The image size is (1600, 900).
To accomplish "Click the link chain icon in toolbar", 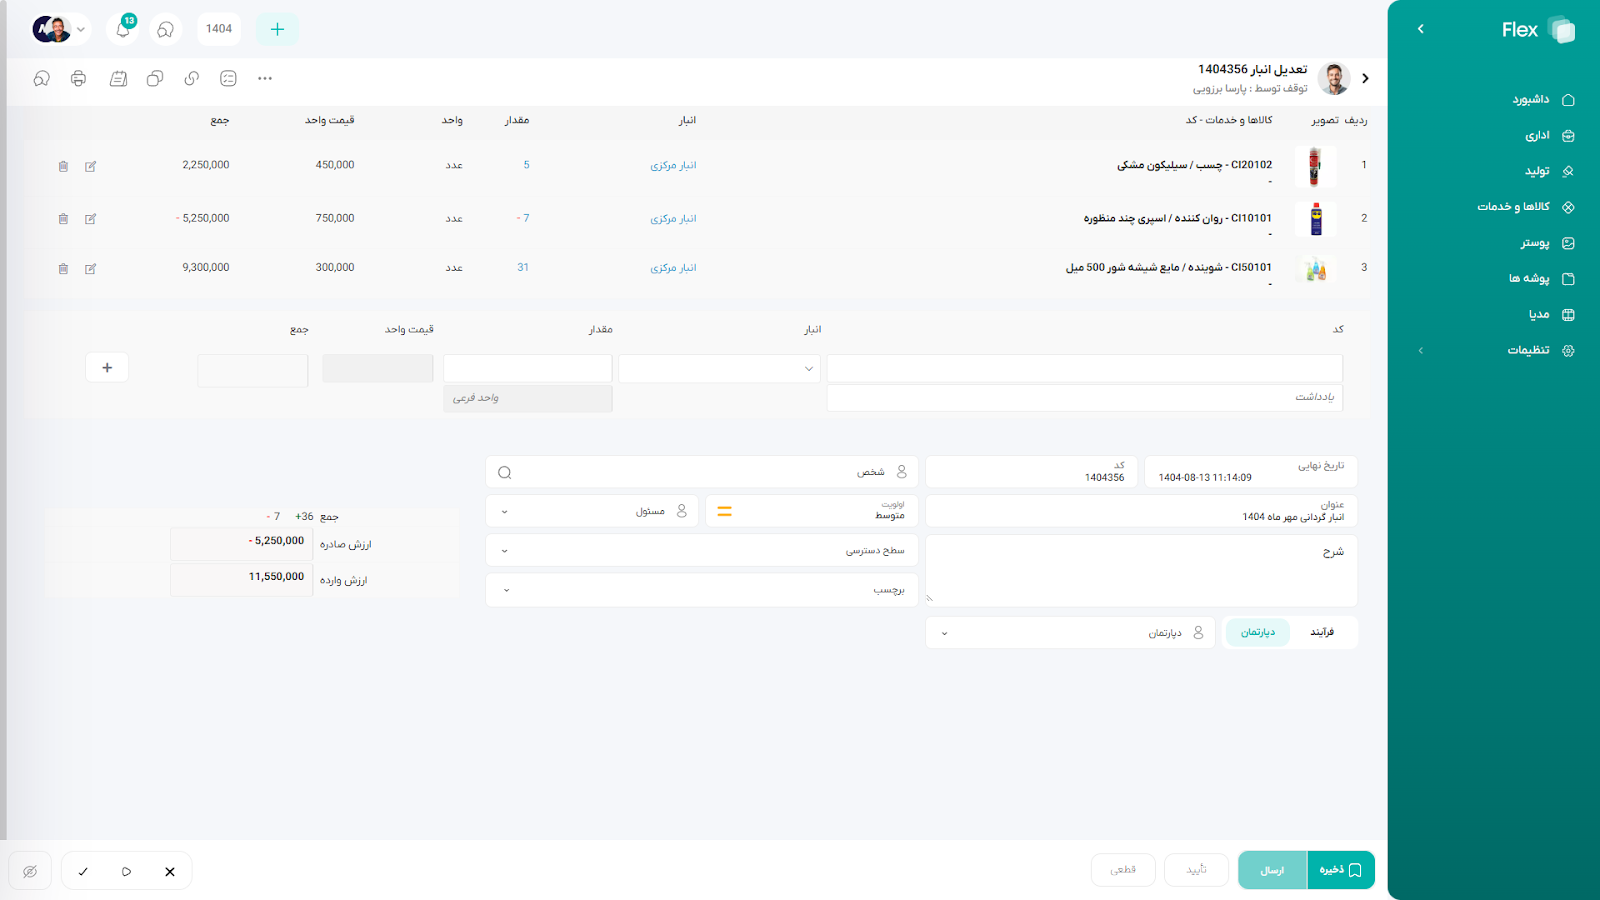I will tap(192, 78).
